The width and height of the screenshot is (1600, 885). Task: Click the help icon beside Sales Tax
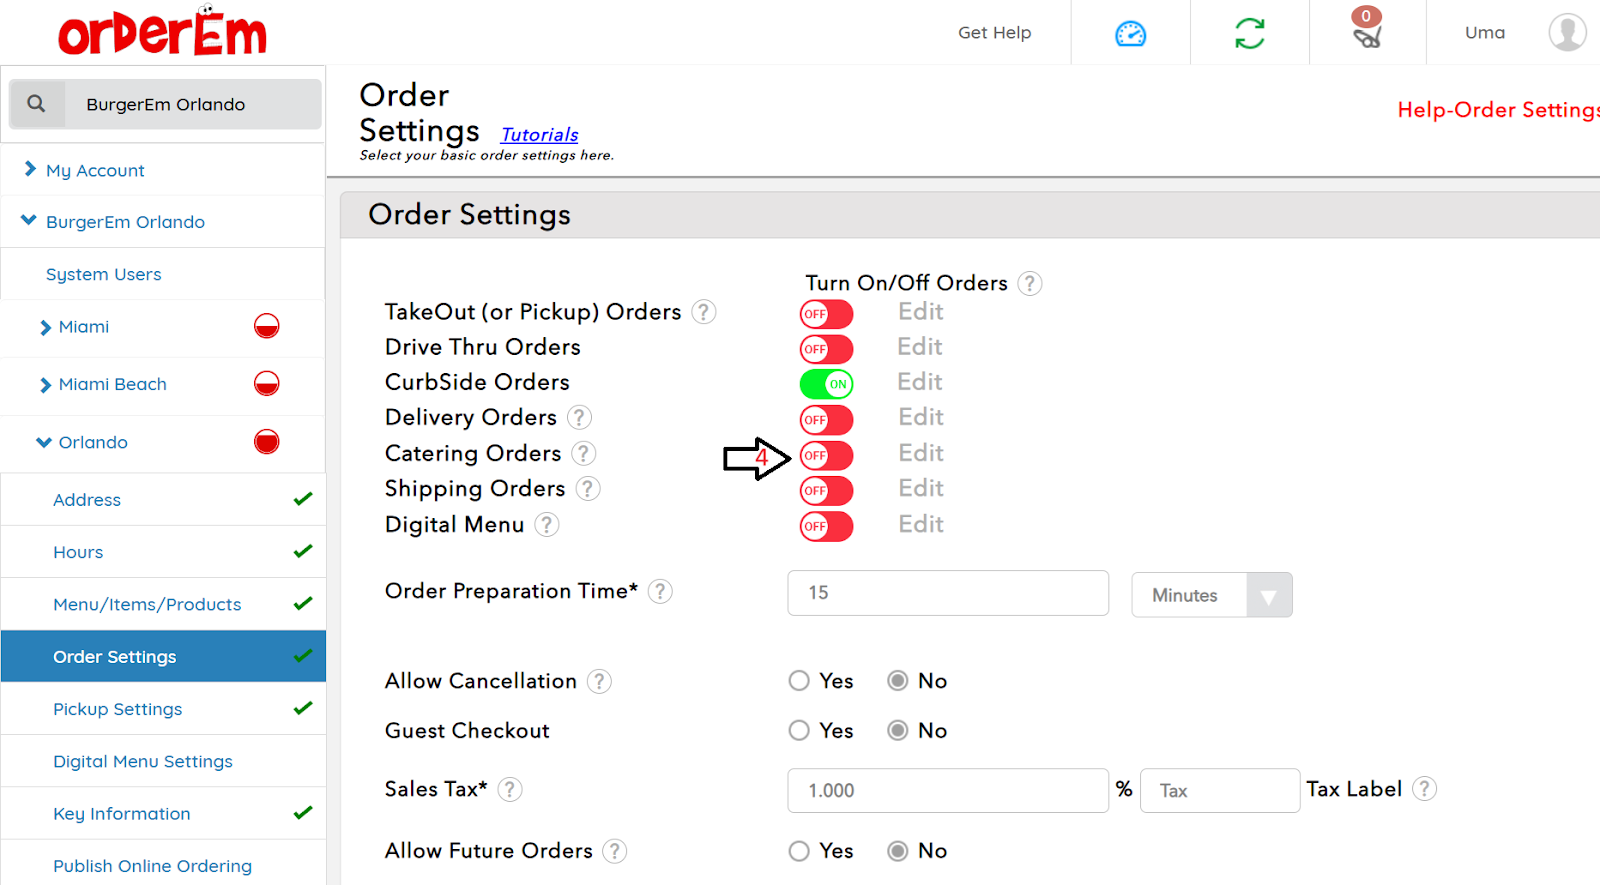click(510, 790)
